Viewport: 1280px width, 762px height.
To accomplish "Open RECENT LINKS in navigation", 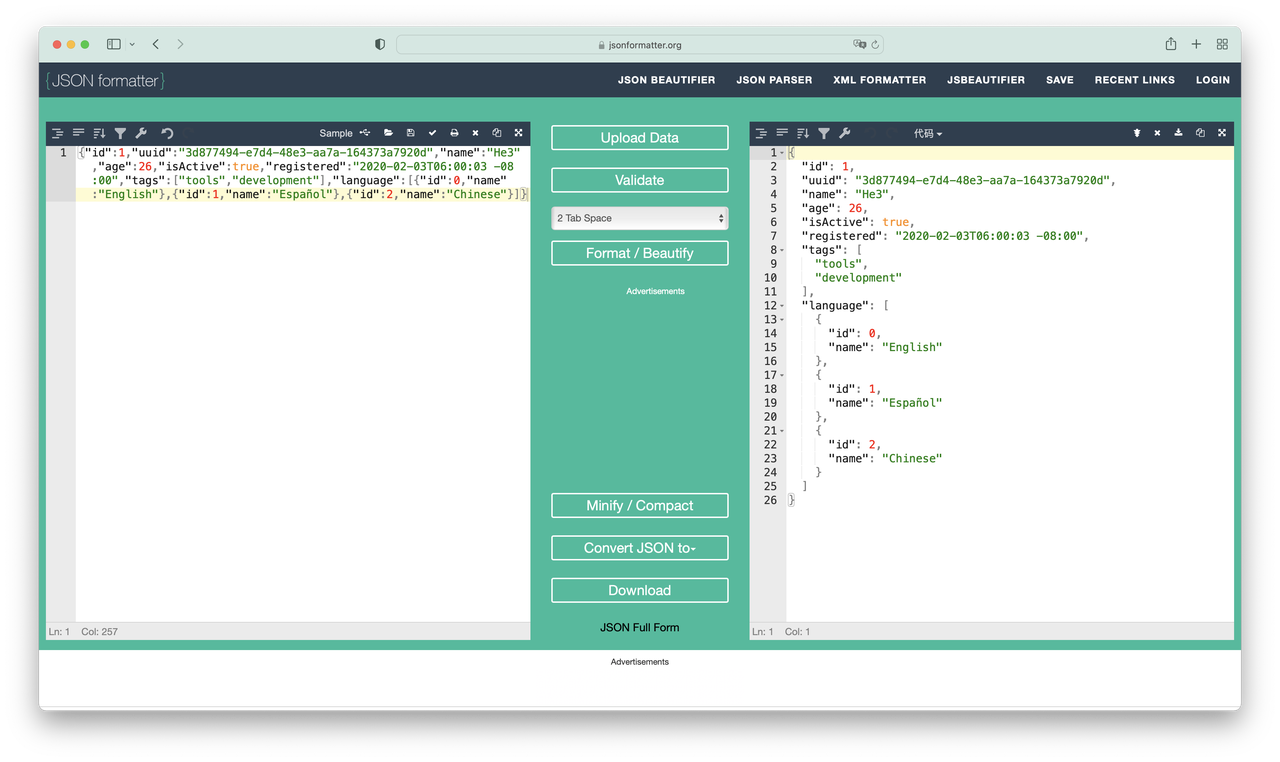I will point(1135,80).
